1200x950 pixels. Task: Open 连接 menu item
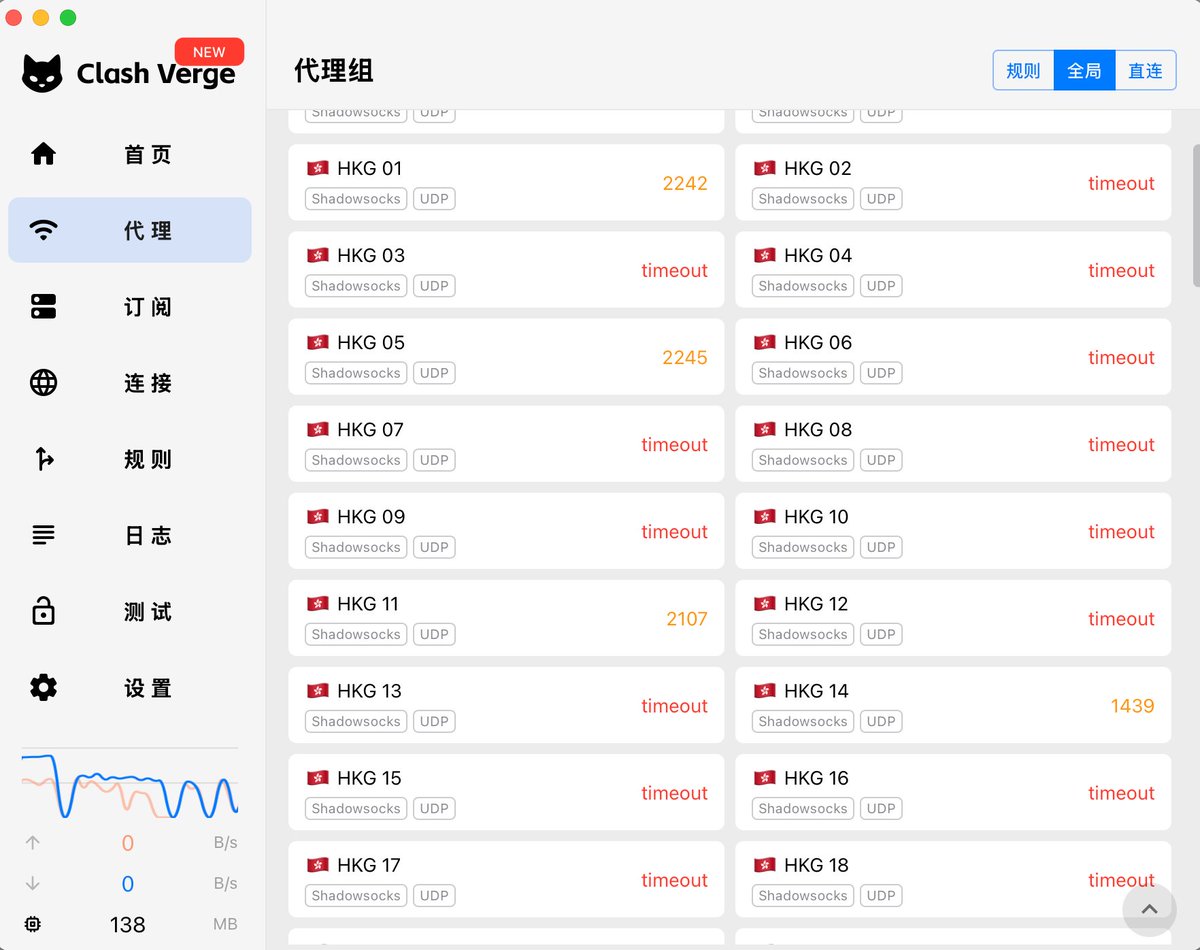(130, 383)
